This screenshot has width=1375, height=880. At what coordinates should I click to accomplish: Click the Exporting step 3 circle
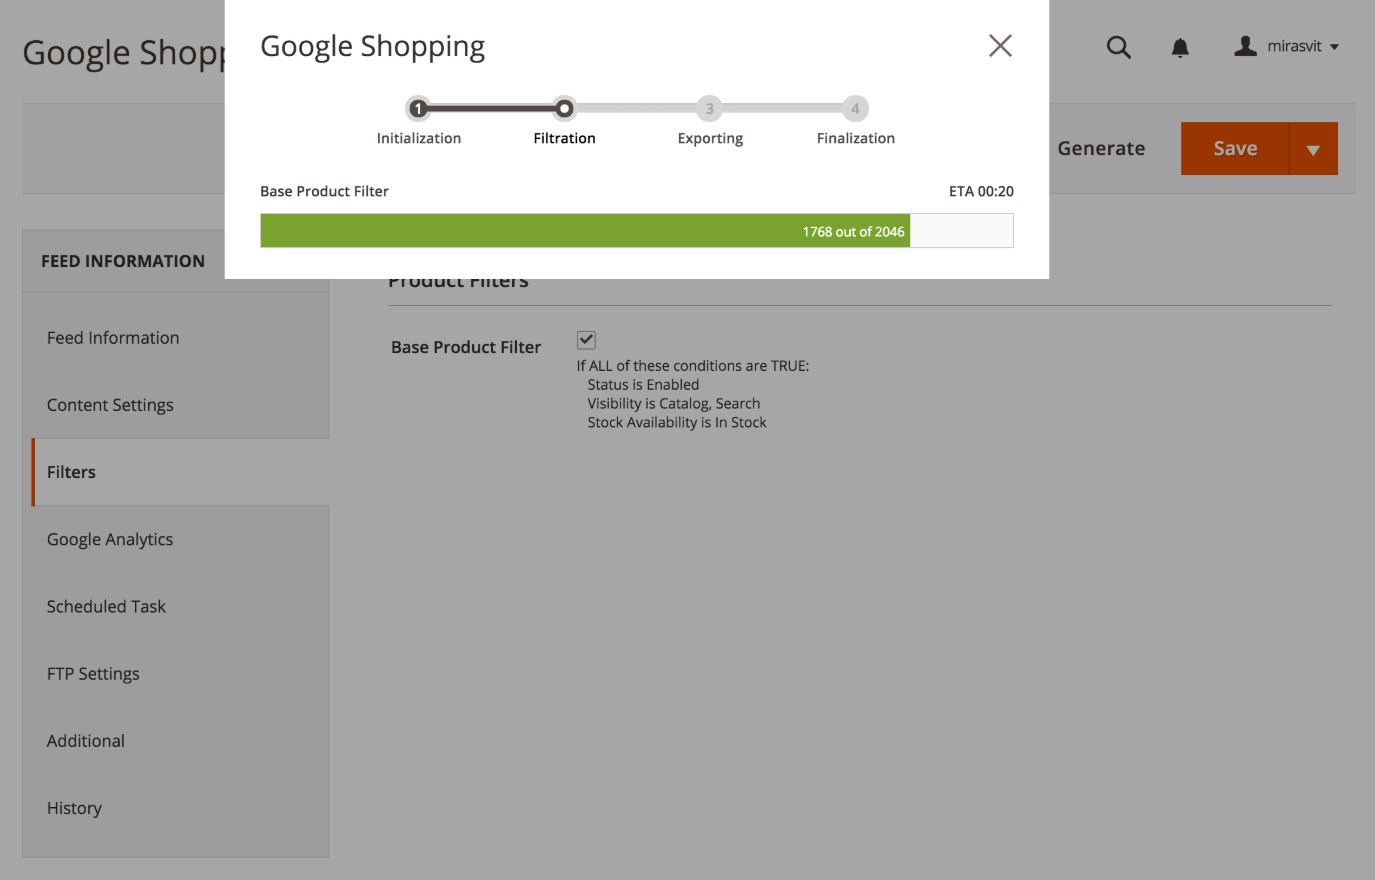tap(709, 108)
